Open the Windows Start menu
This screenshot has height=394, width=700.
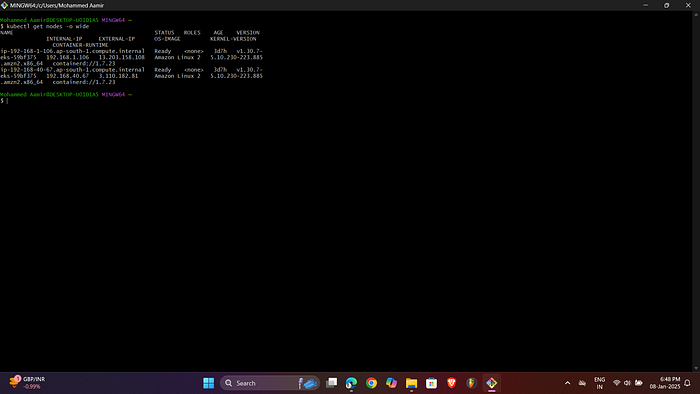(x=208, y=383)
